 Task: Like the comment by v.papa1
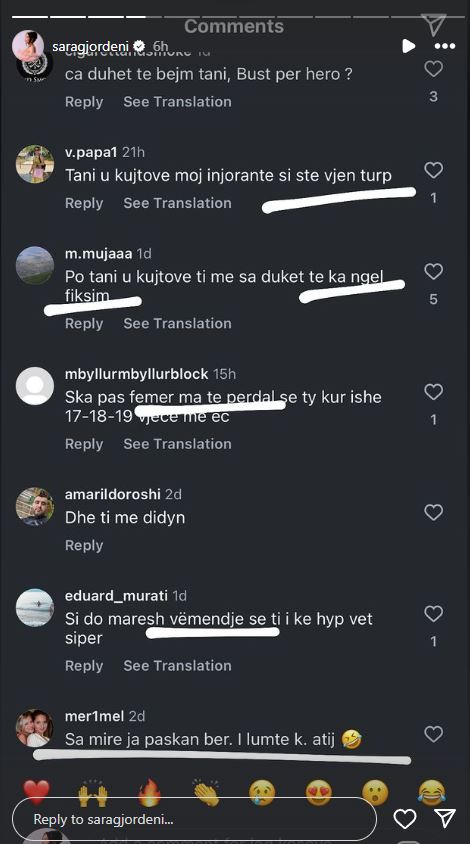pos(433,170)
